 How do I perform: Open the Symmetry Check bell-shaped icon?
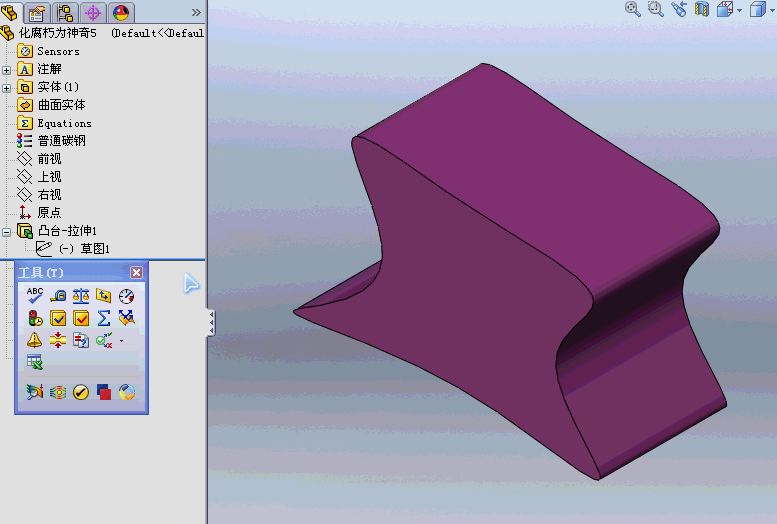coord(35,340)
